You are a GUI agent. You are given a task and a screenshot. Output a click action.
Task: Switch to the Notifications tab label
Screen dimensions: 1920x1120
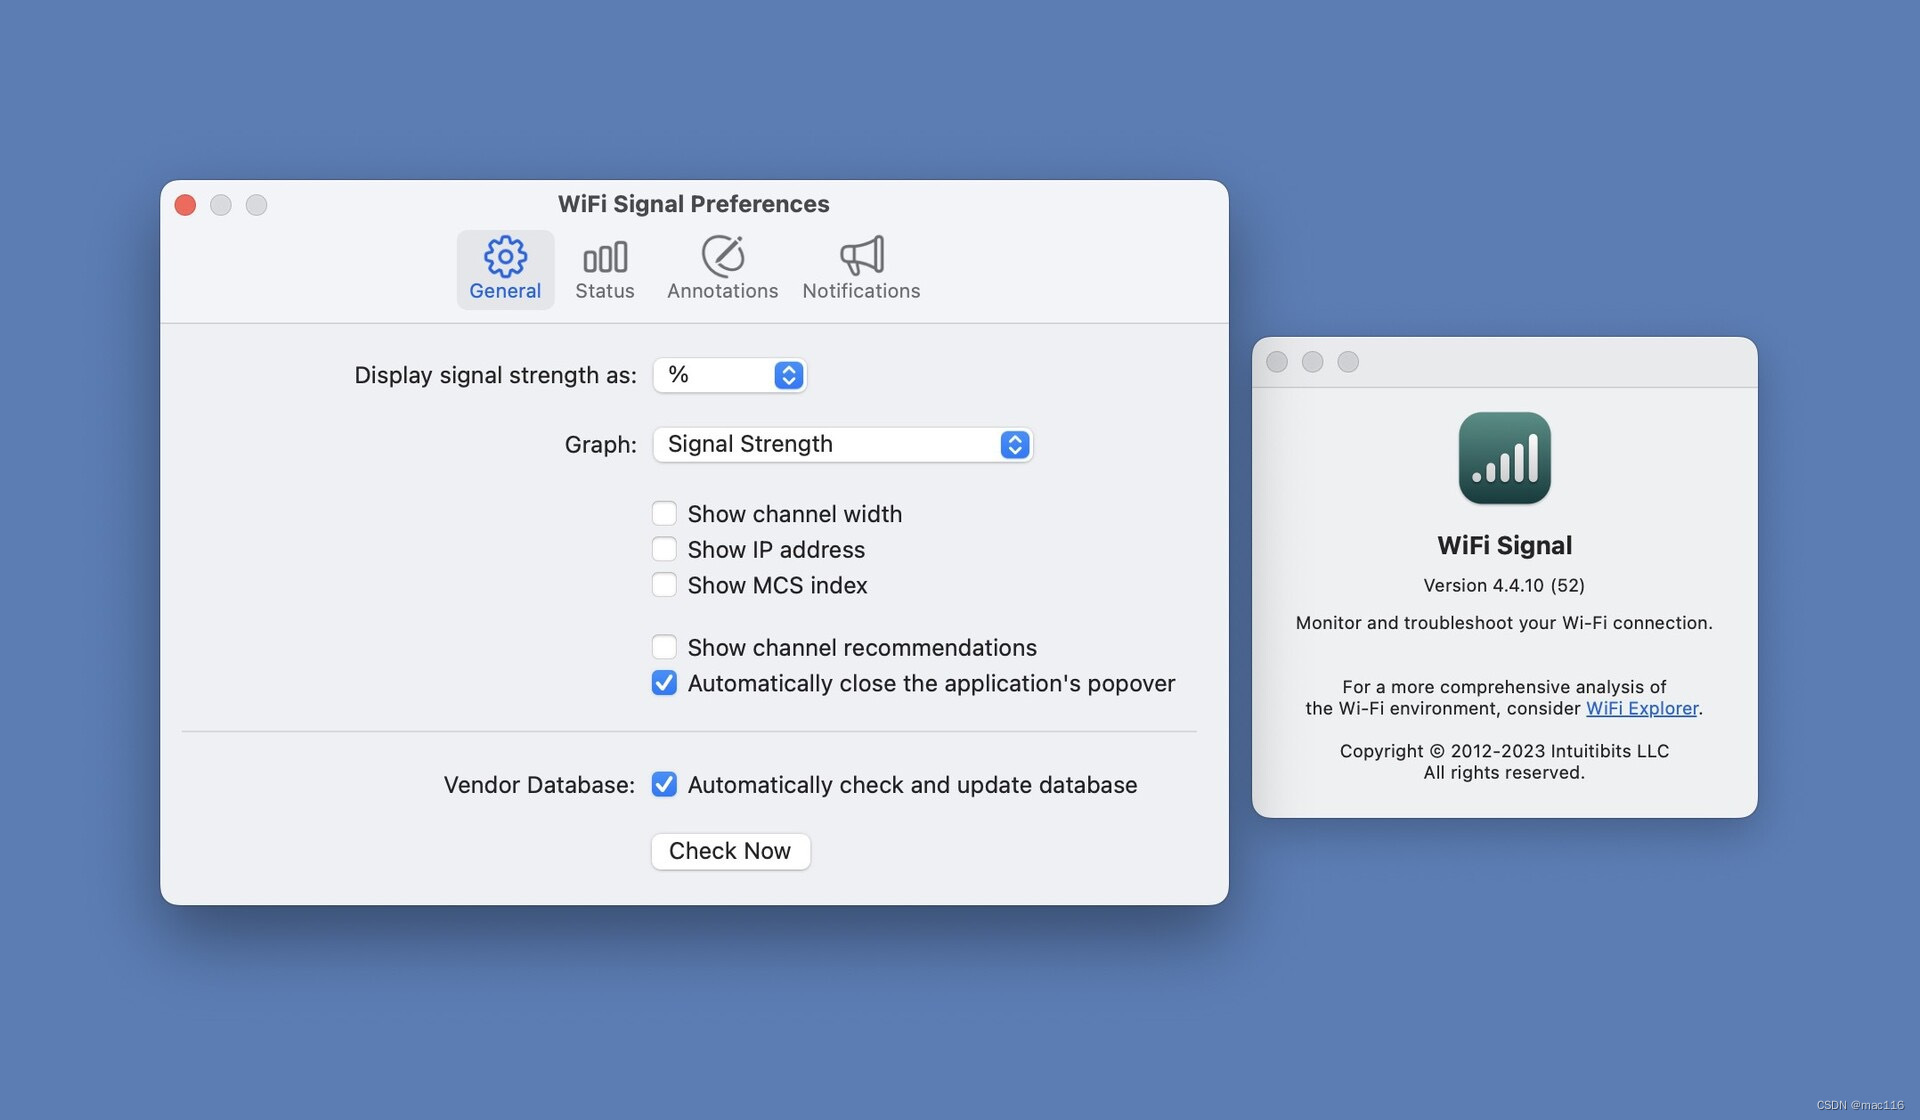click(x=861, y=291)
